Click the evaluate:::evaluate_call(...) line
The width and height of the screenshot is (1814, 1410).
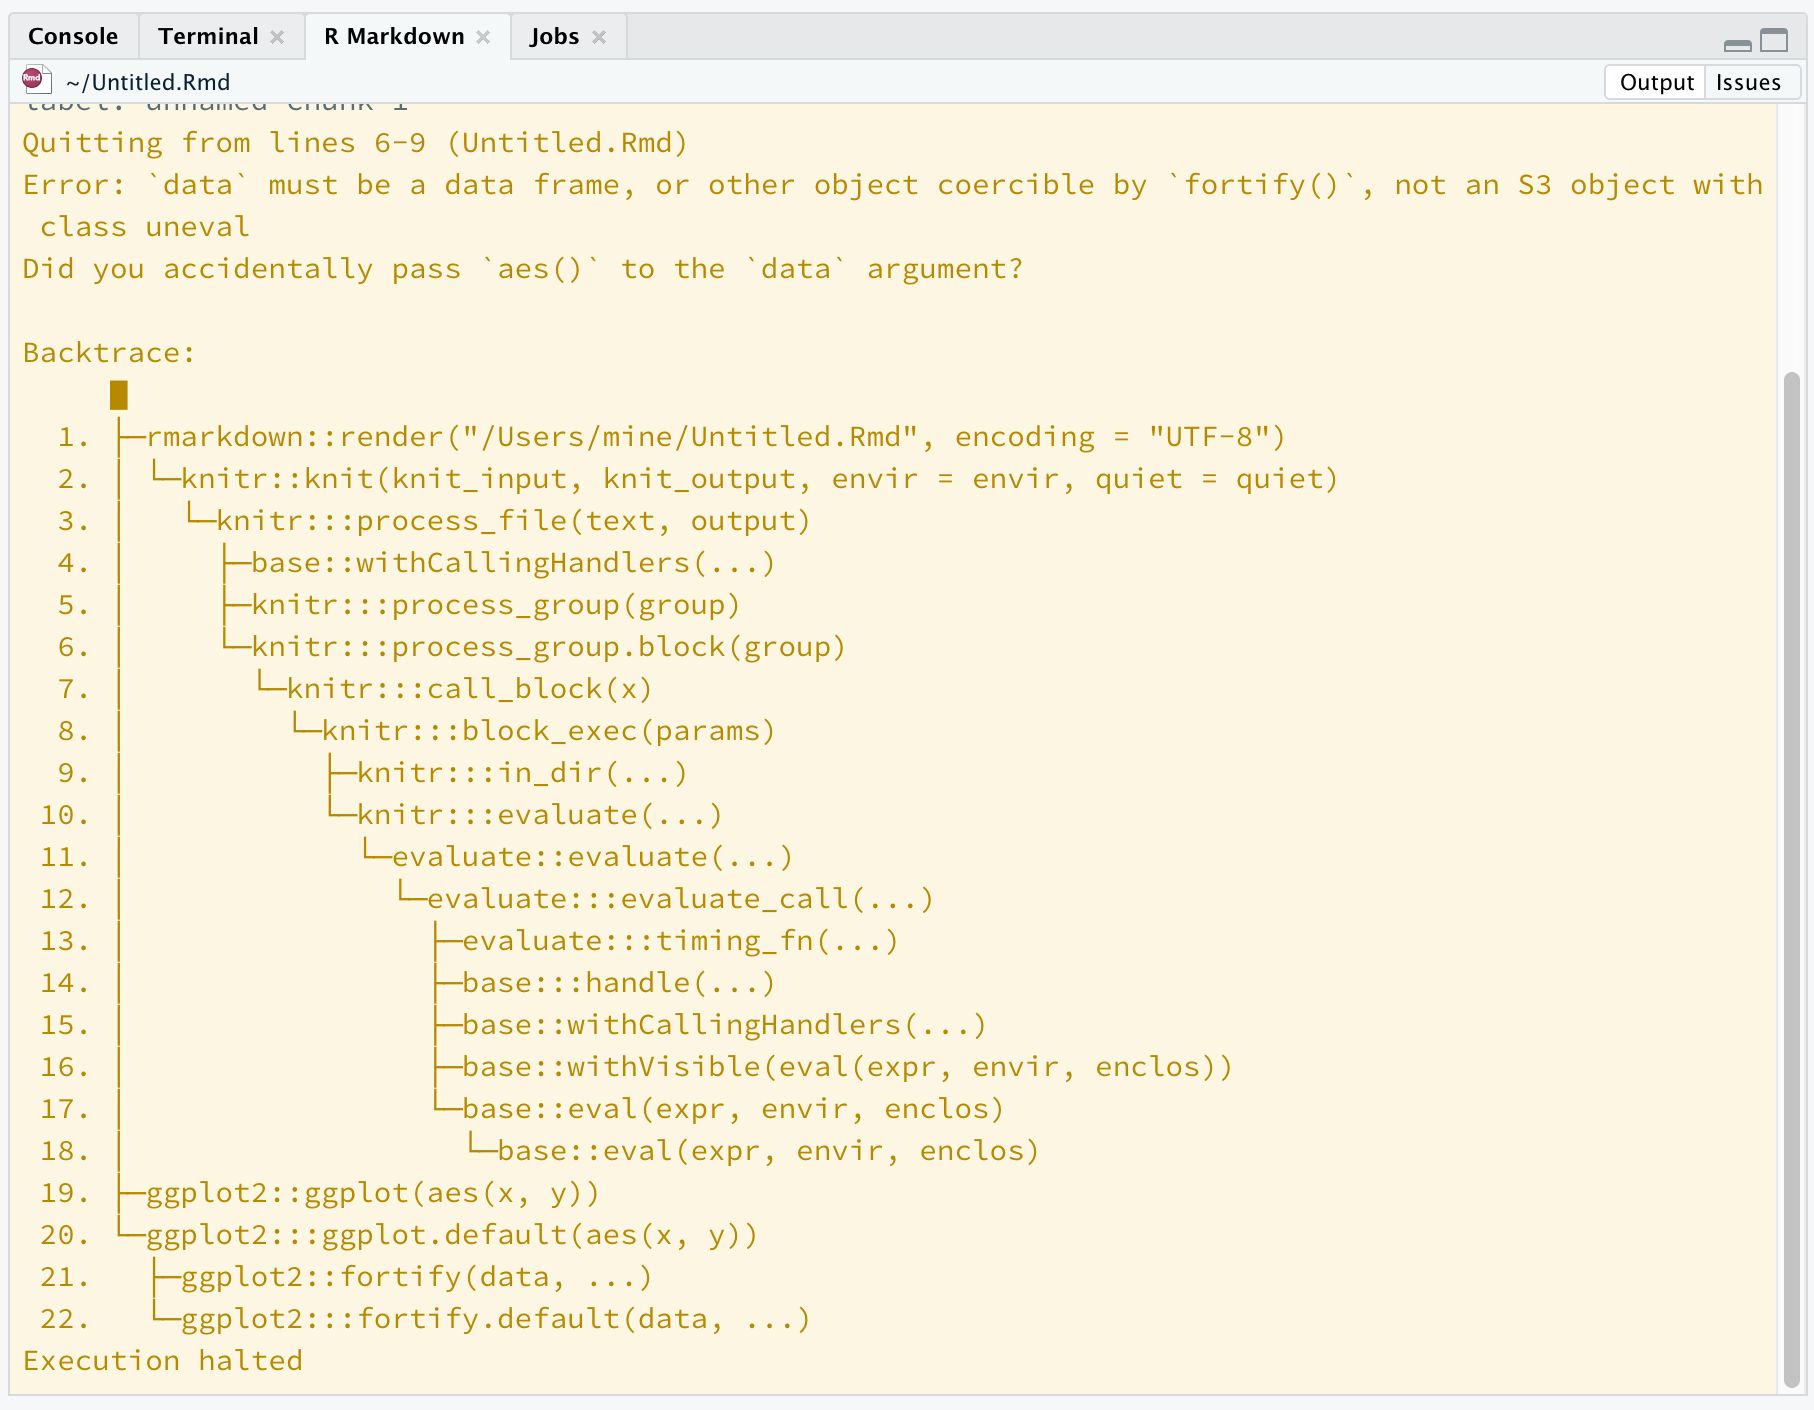tap(680, 899)
